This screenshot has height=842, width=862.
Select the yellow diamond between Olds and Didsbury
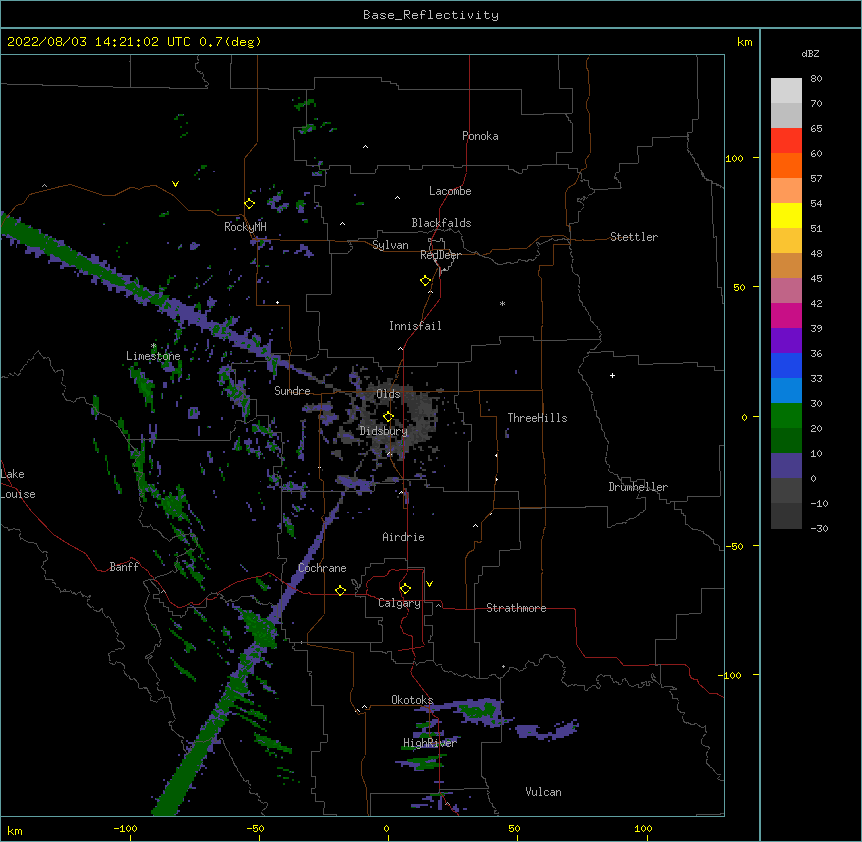[389, 416]
